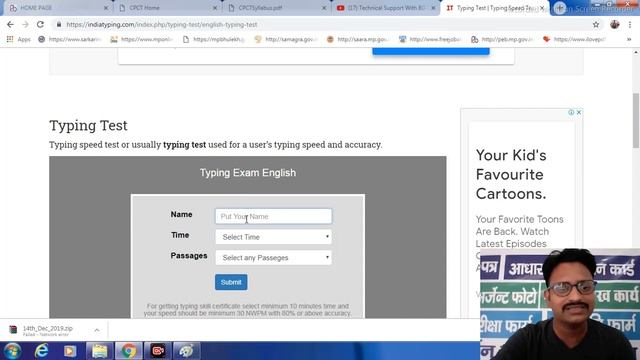Close the CPCTSyllabus.pdf tab
Screen dimensions: 640x360
click(x=324, y=8)
